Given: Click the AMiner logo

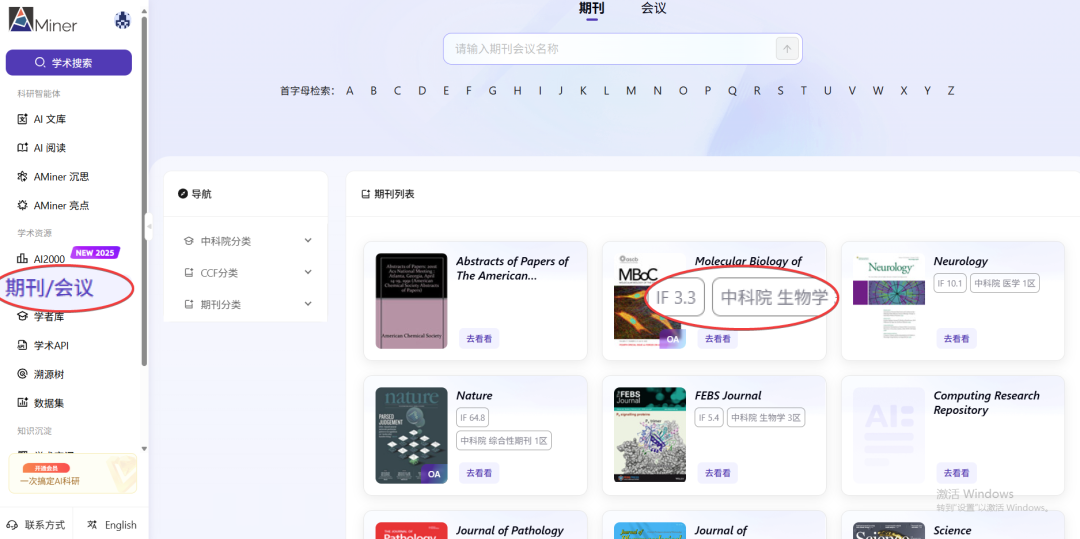Looking at the screenshot, I should tap(43, 20).
